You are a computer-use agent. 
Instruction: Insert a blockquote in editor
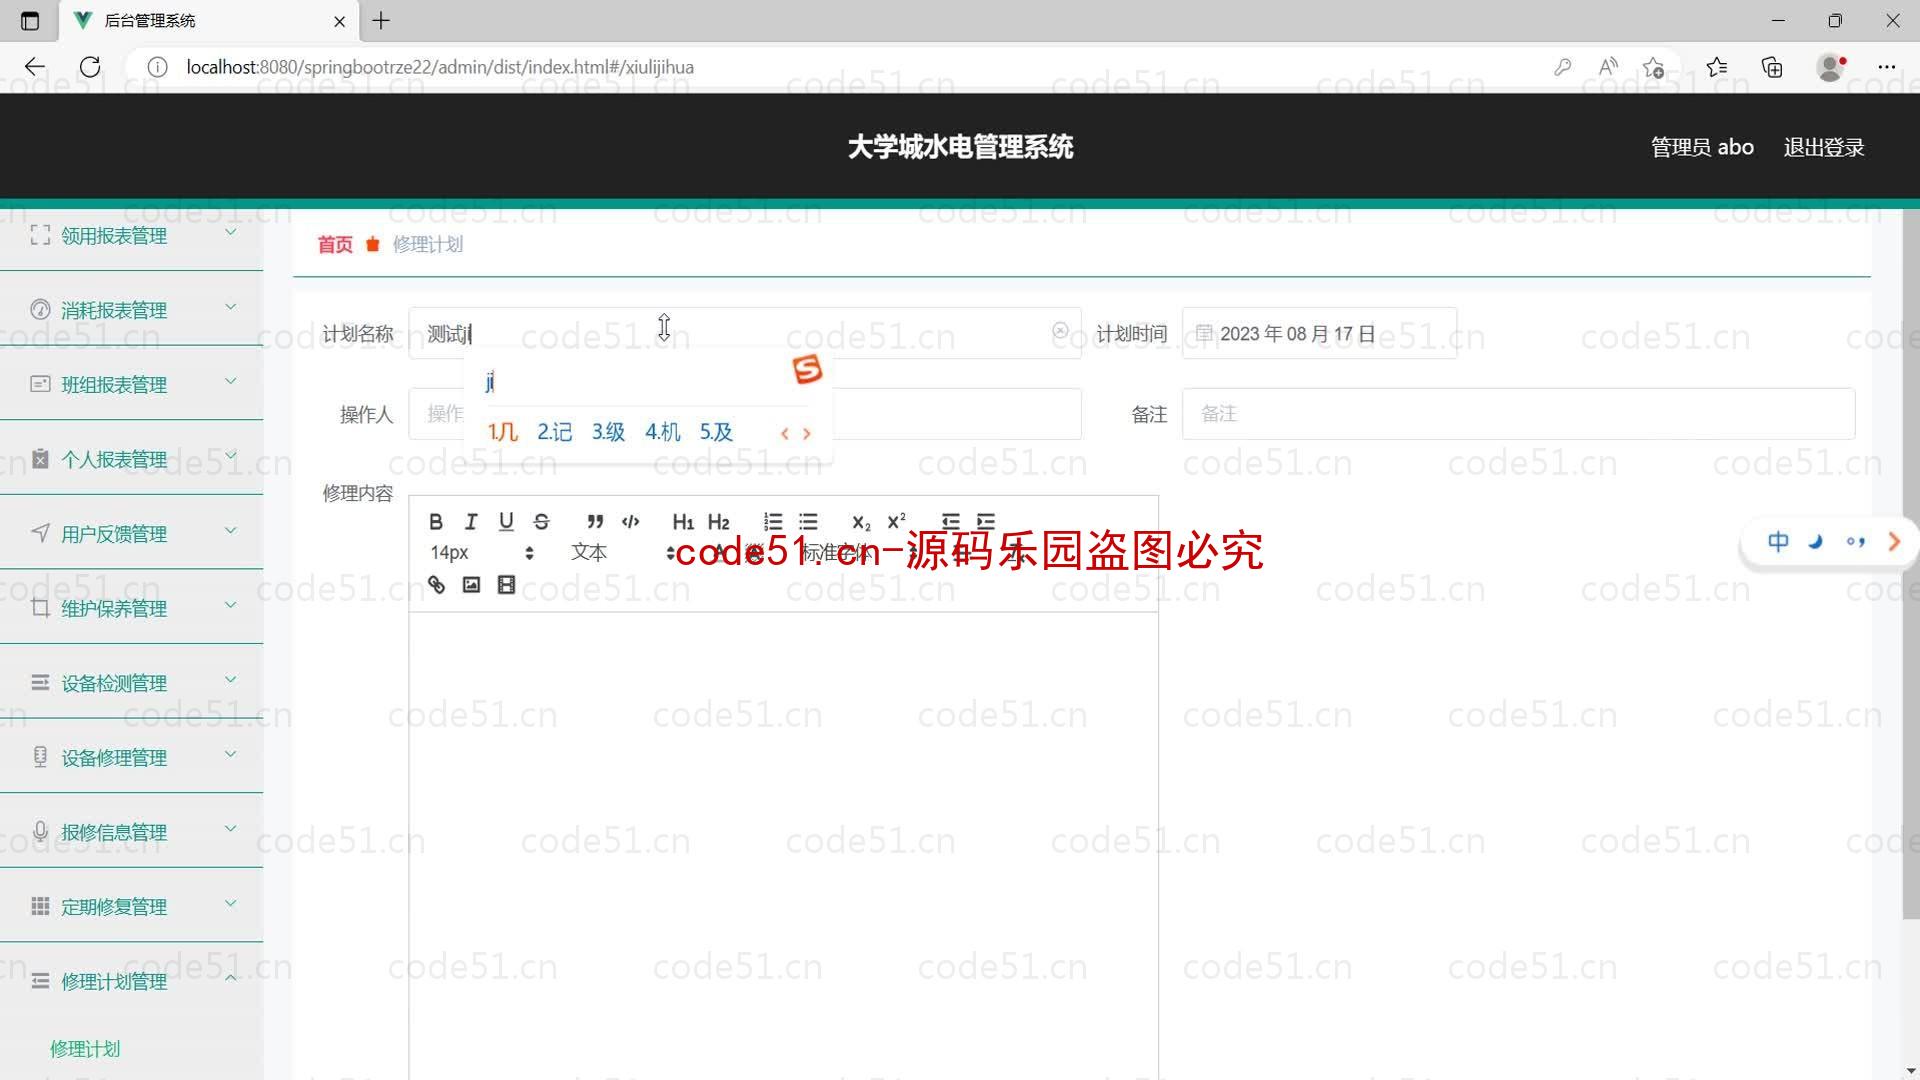[595, 521]
